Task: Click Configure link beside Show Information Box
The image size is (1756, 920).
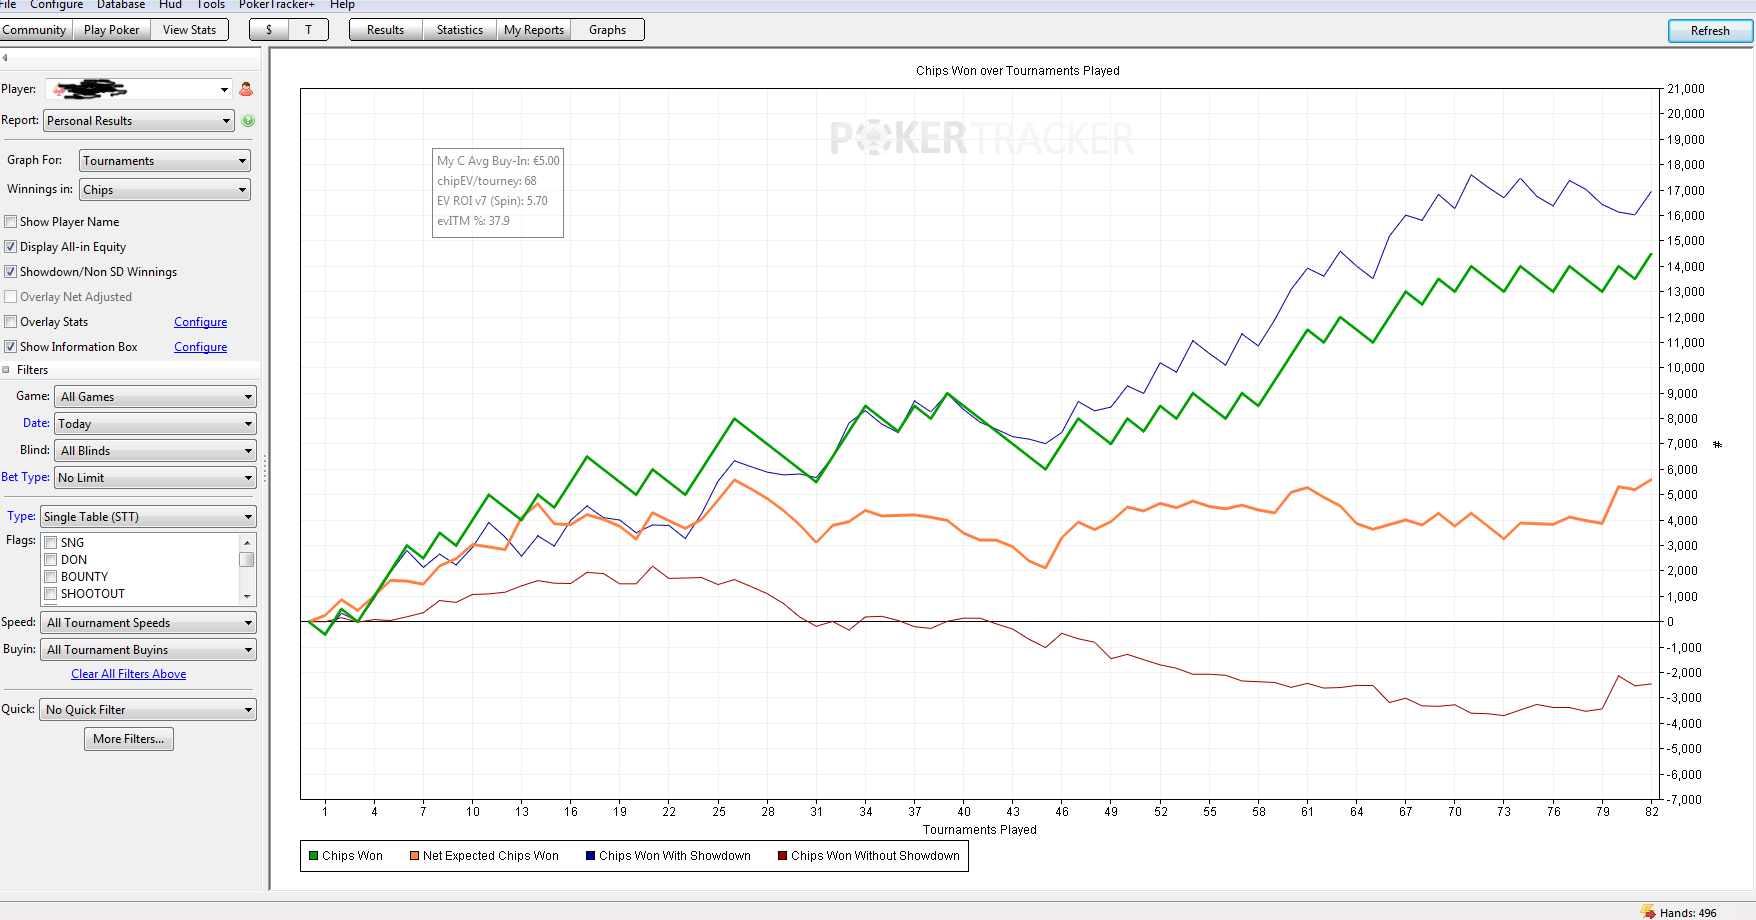Action: [201, 347]
